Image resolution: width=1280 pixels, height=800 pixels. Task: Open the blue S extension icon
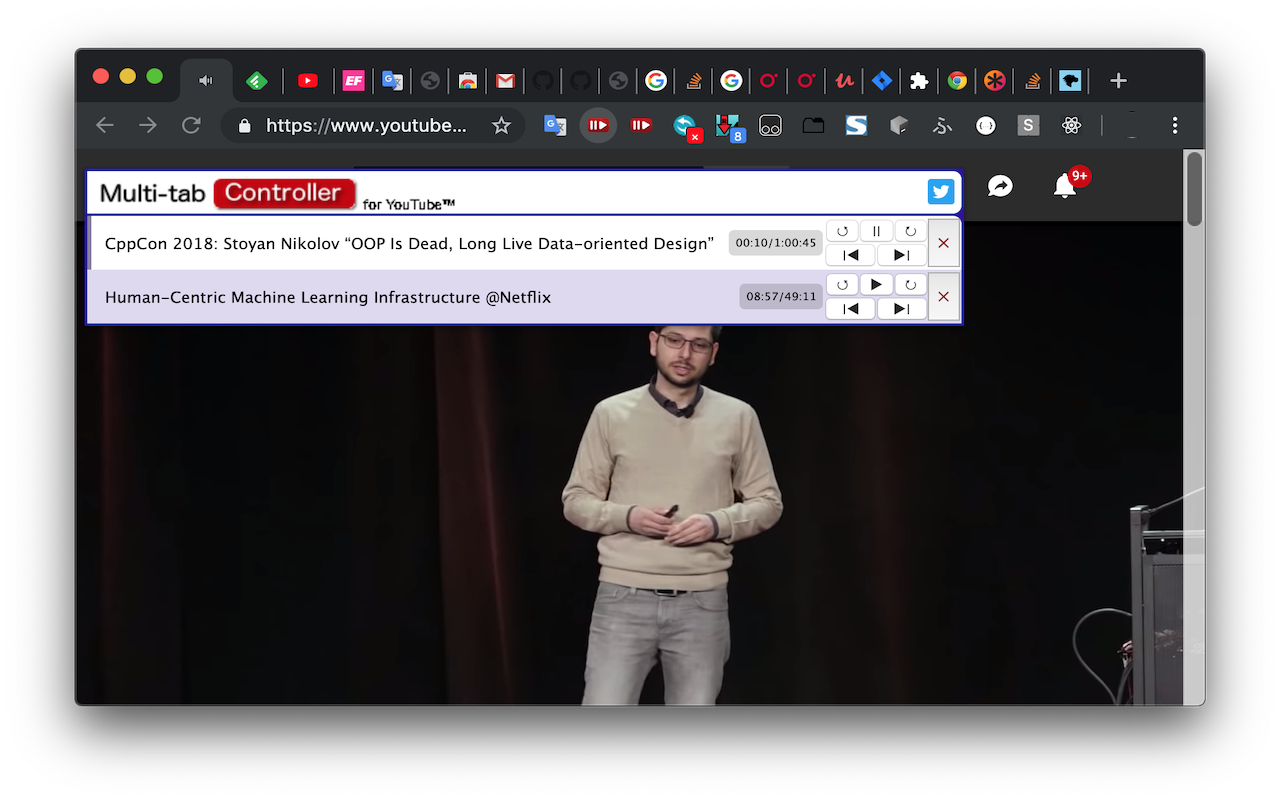click(856, 125)
